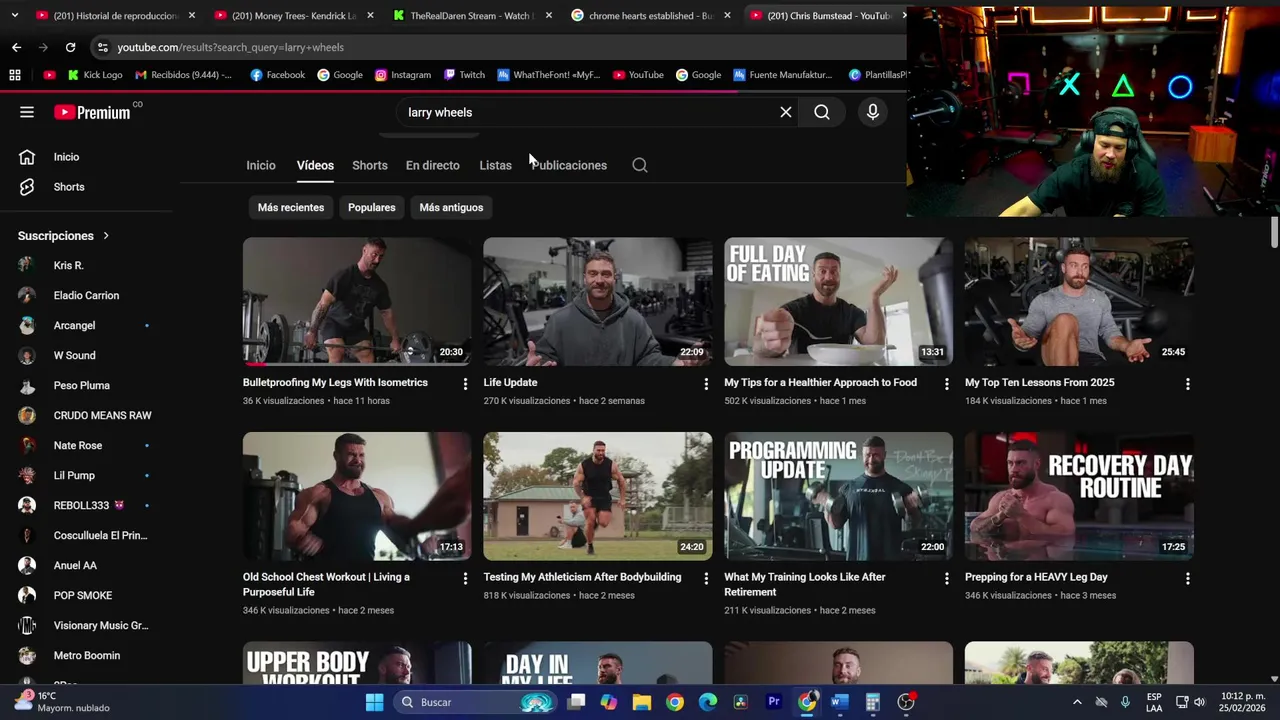1280x720 pixels.
Task: Filter videos by Más antiguos
Action: pos(451,207)
